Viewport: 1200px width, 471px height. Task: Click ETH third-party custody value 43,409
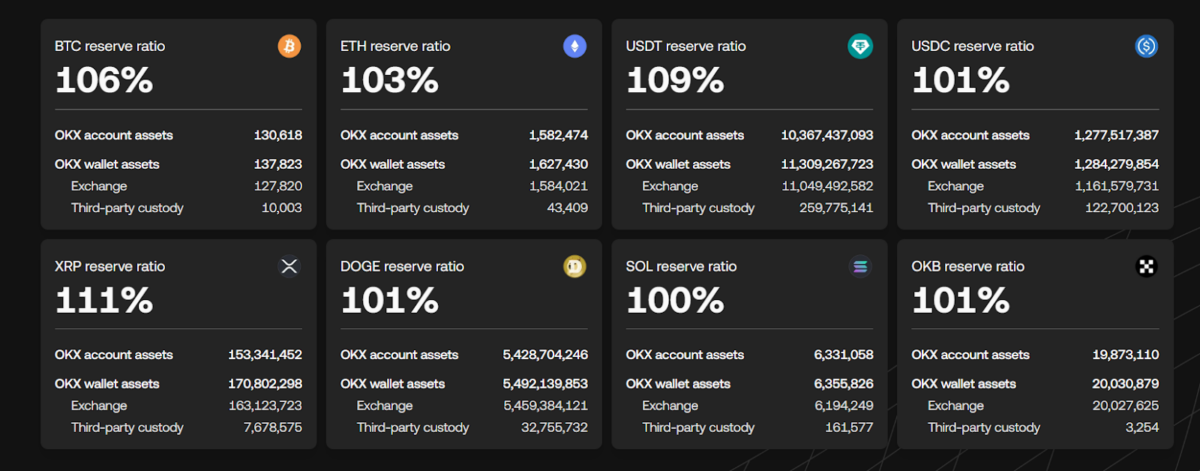pos(567,208)
